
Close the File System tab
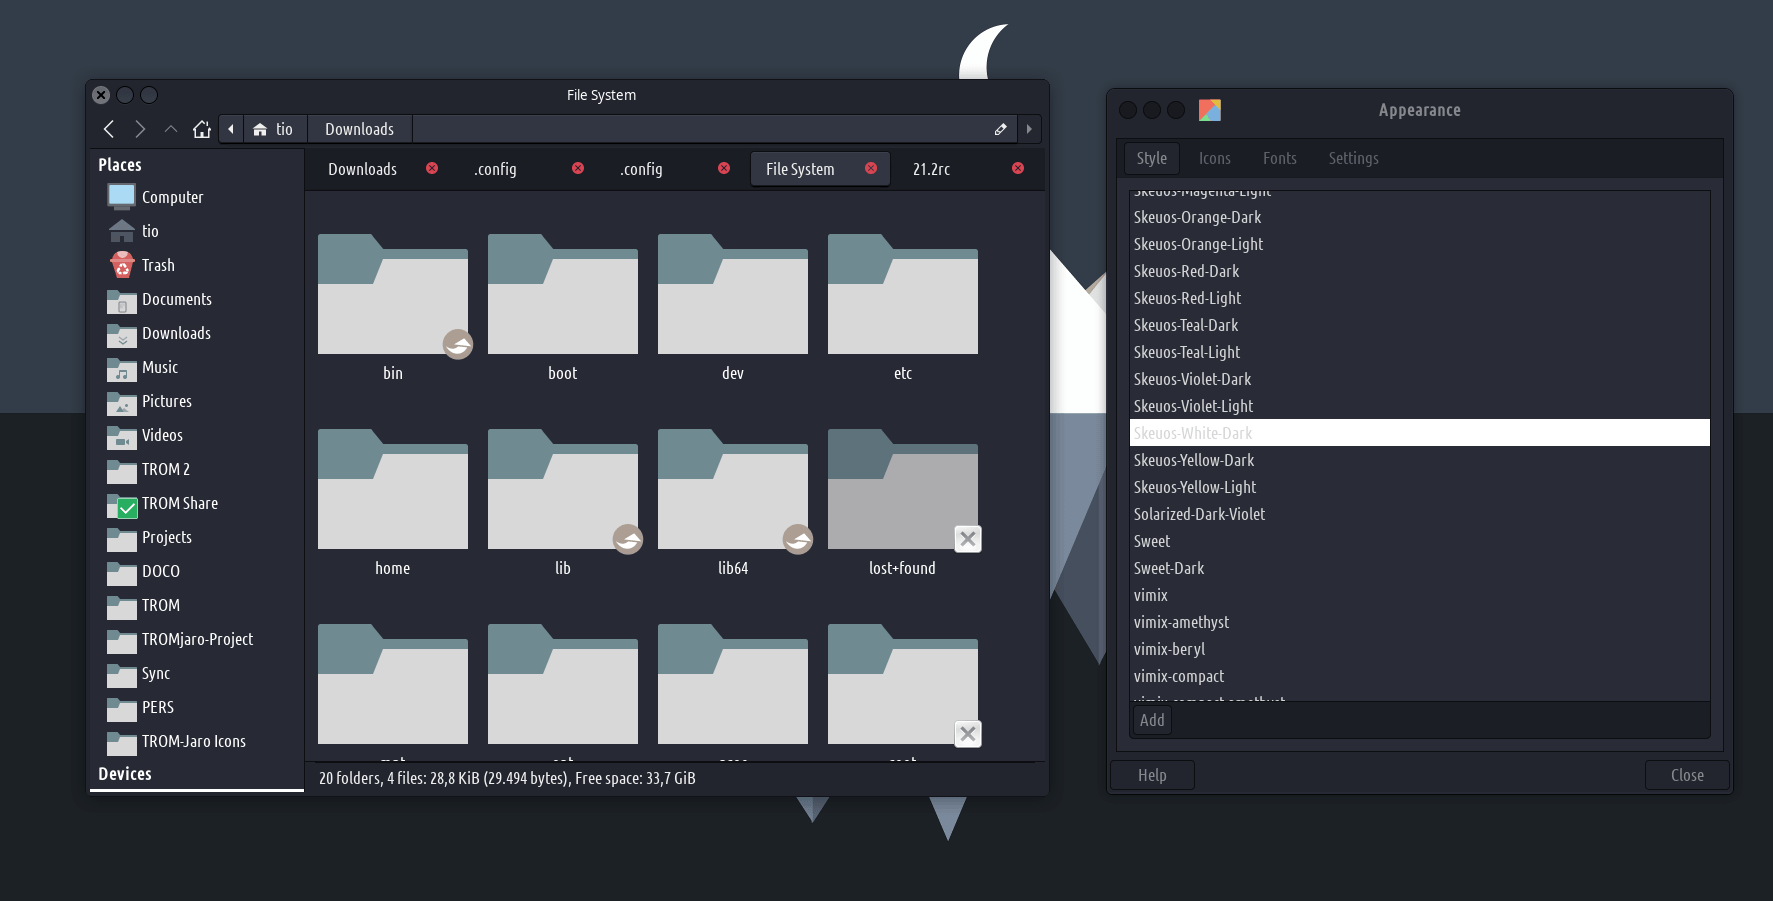pos(871,168)
